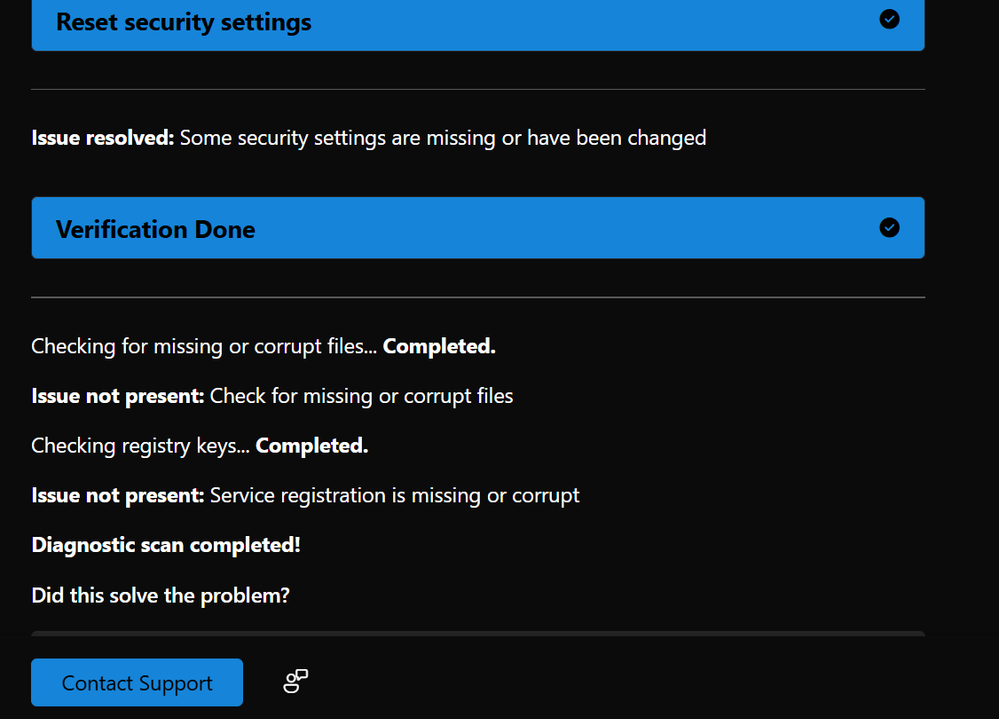Viewport: 999px width, 719px height.
Task: Click the 'Checking registry keys...' status text
Action: pyautogui.click(x=141, y=446)
